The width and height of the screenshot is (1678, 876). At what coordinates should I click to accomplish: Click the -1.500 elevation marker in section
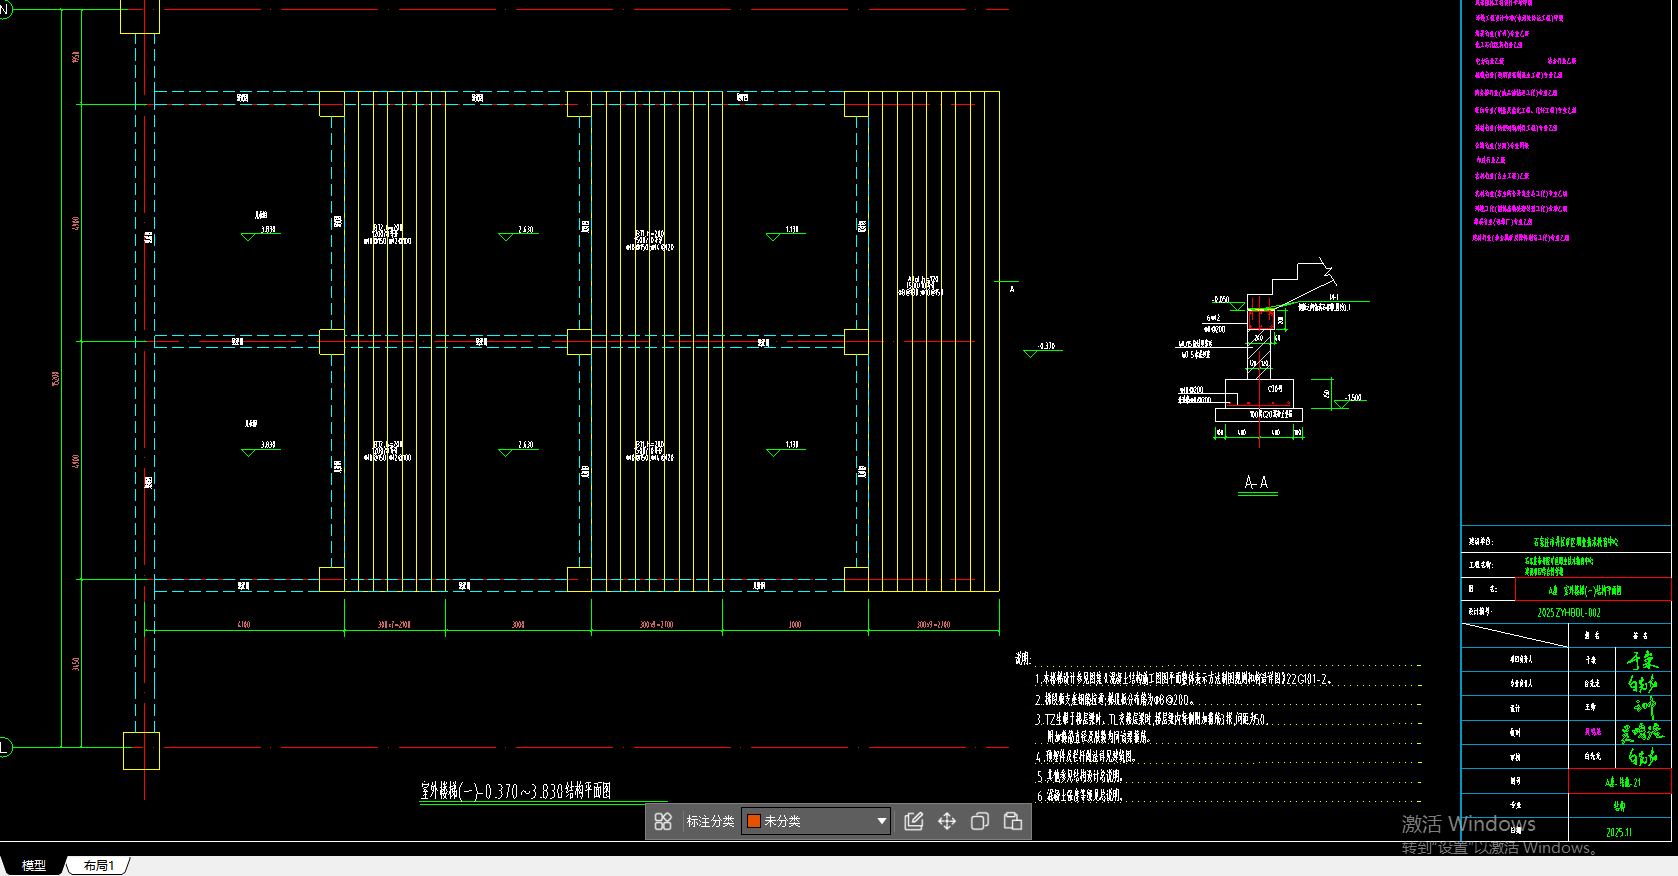tap(1351, 397)
